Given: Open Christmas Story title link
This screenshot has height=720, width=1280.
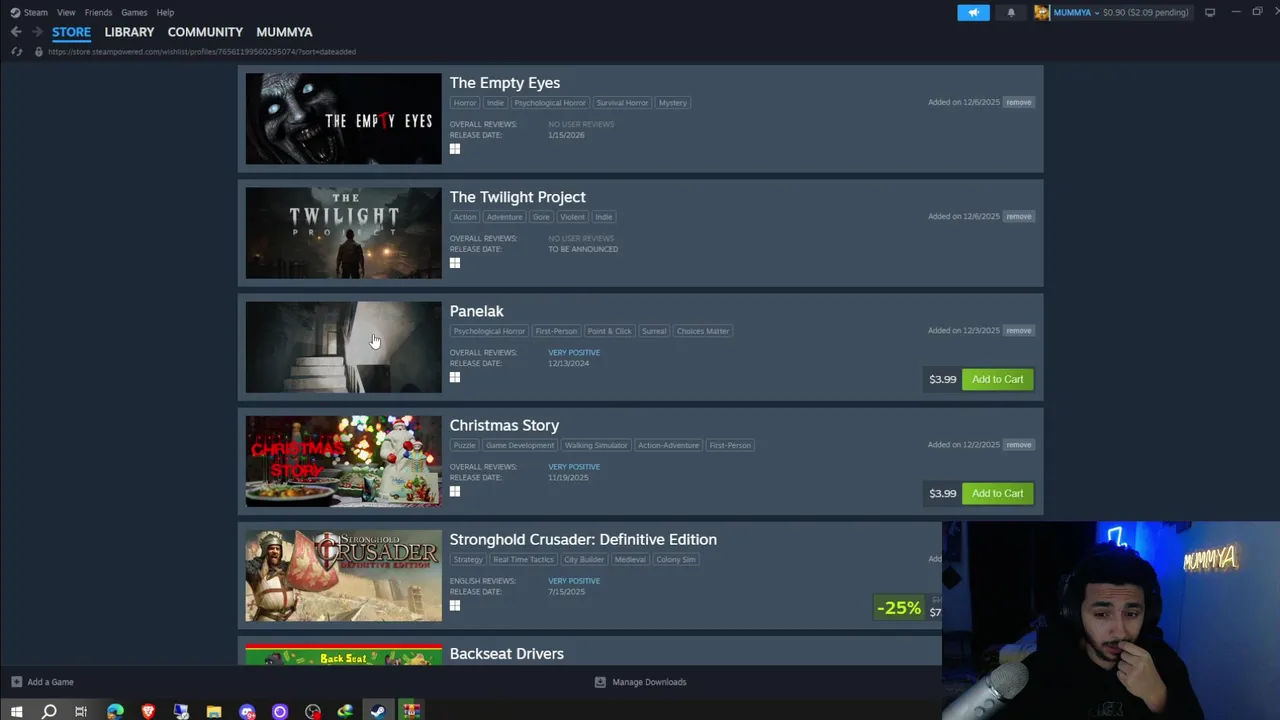Looking at the screenshot, I should (504, 425).
